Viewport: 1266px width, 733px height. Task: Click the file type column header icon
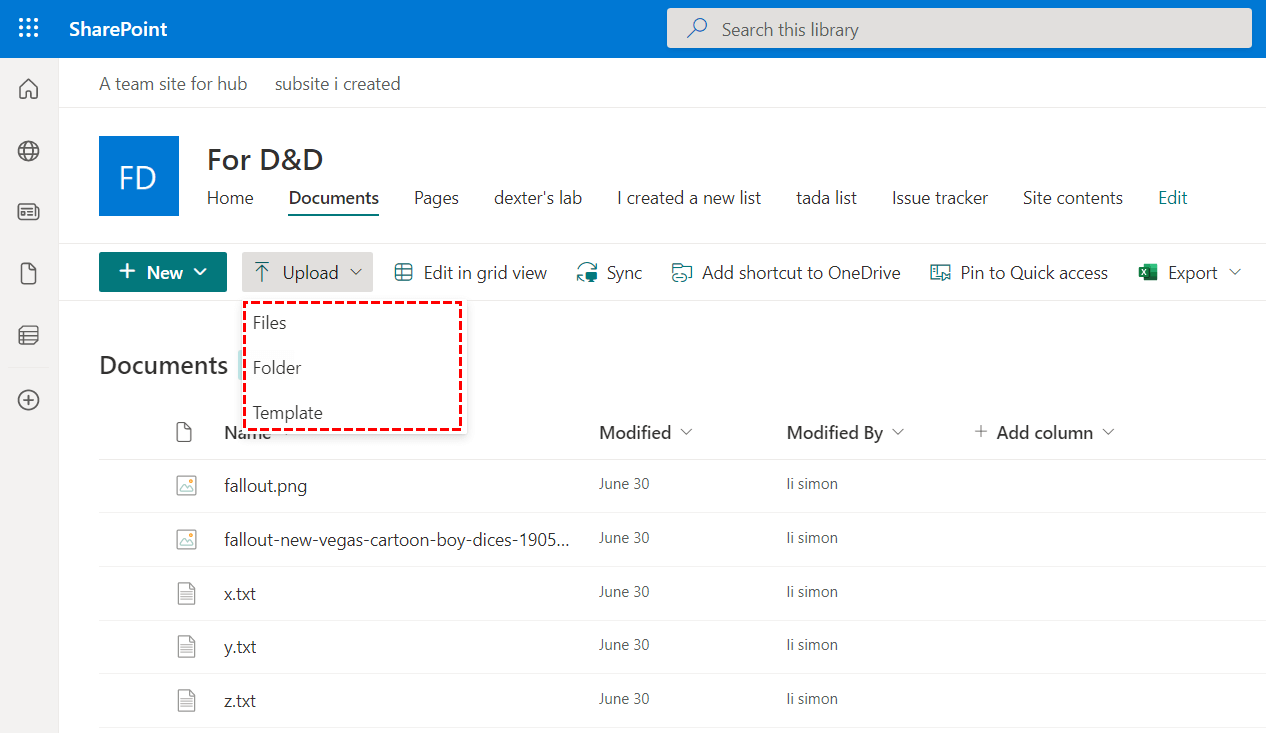tap(184, 432)
